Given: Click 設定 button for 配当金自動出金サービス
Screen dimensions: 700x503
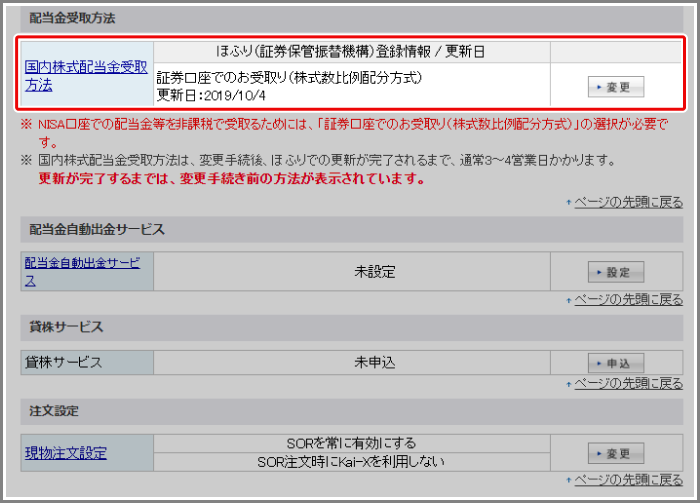Looking at the screenshot, I should [x=616, y=272].
